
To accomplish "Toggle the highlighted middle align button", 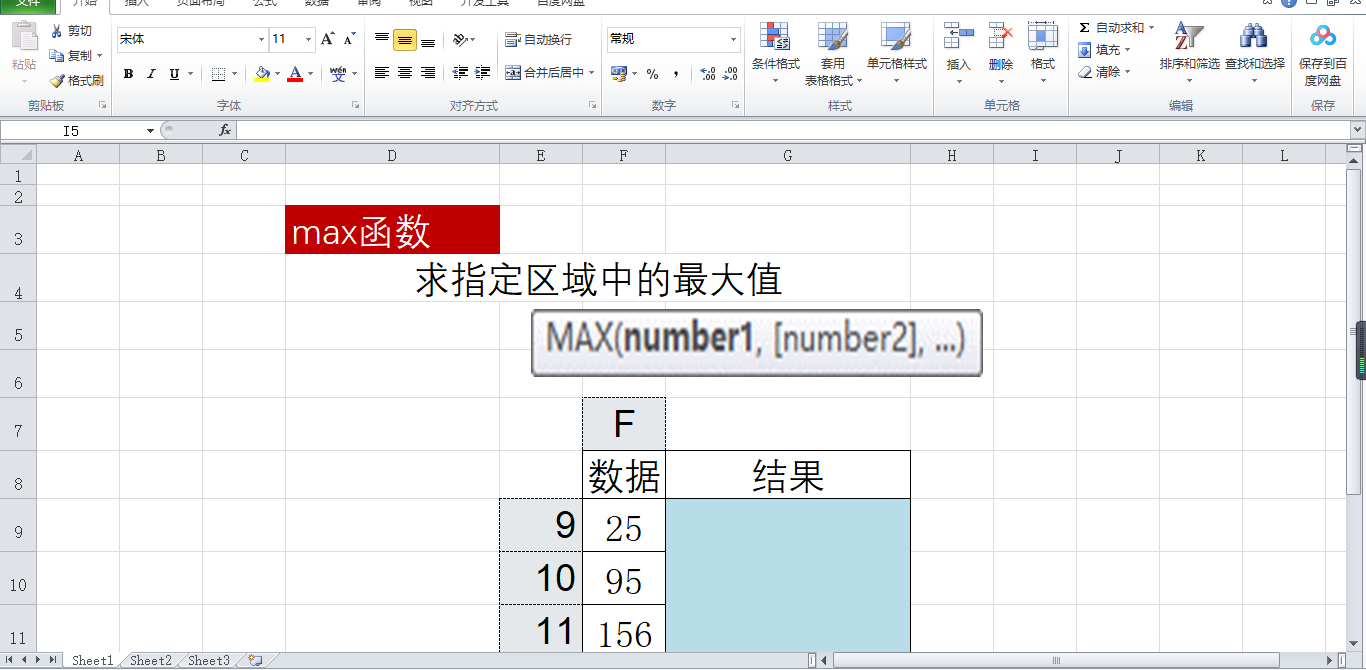I will point(405,40).
